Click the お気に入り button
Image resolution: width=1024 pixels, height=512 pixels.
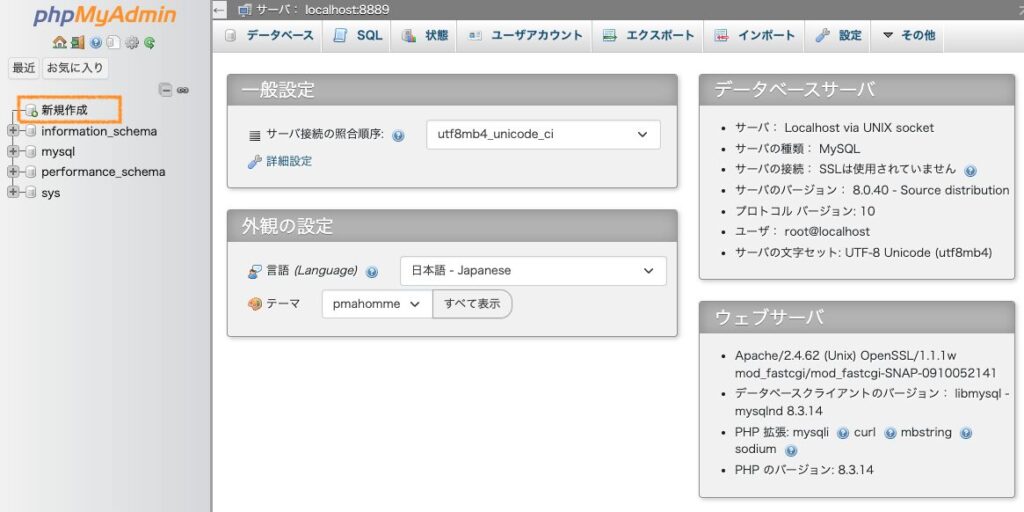point(75,68)
